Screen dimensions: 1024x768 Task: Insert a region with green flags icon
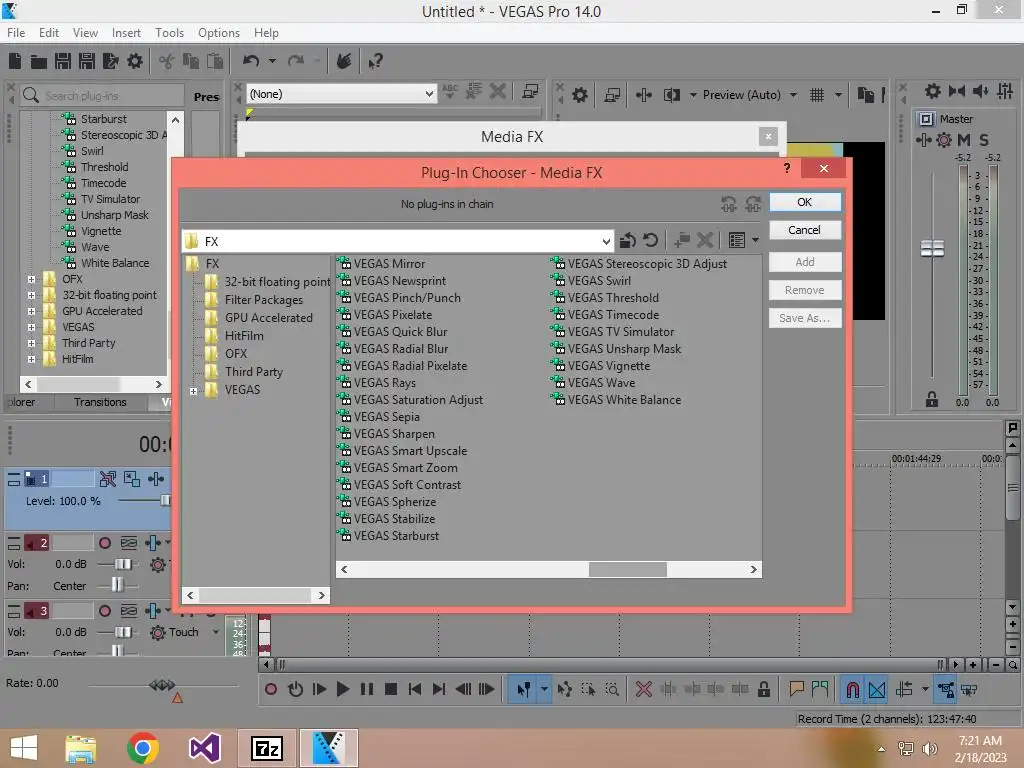pyautogui.click(x=820, y=689)
